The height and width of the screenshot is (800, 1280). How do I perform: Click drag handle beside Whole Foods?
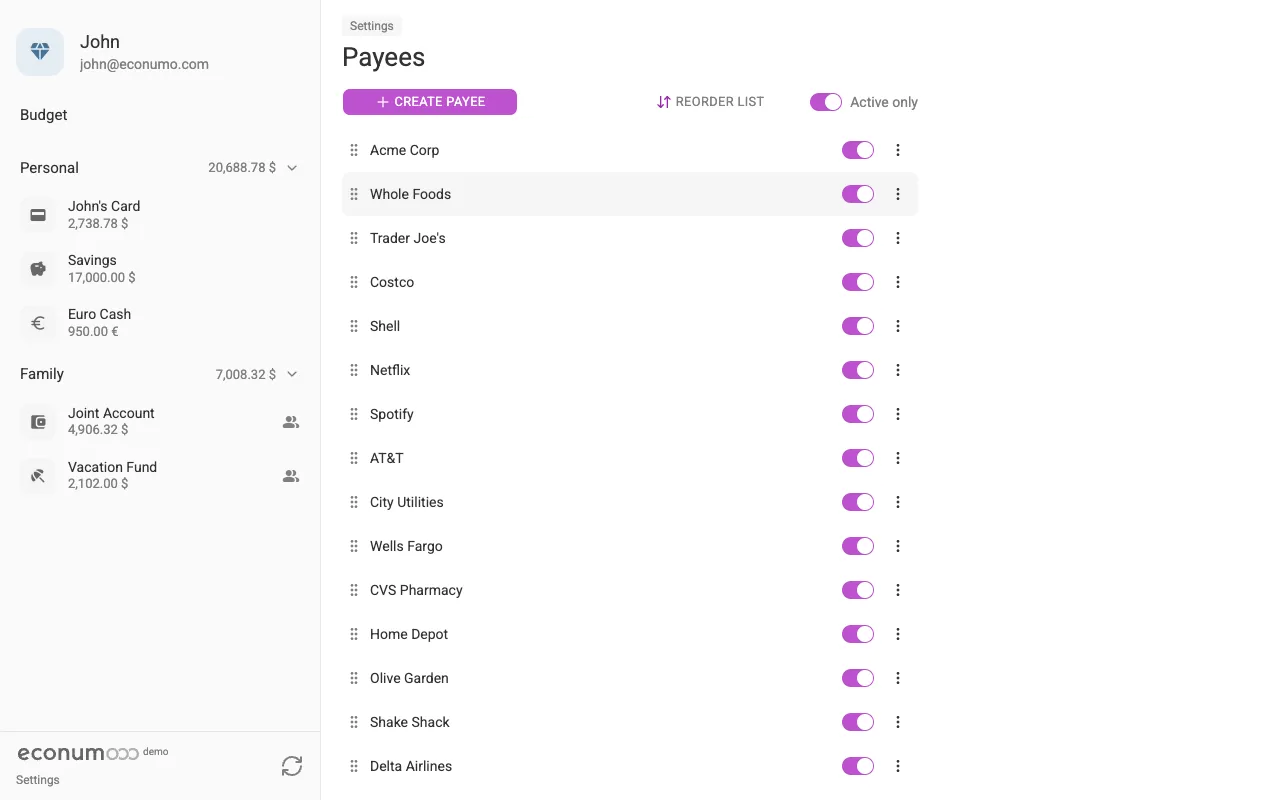tap(354, 194)
